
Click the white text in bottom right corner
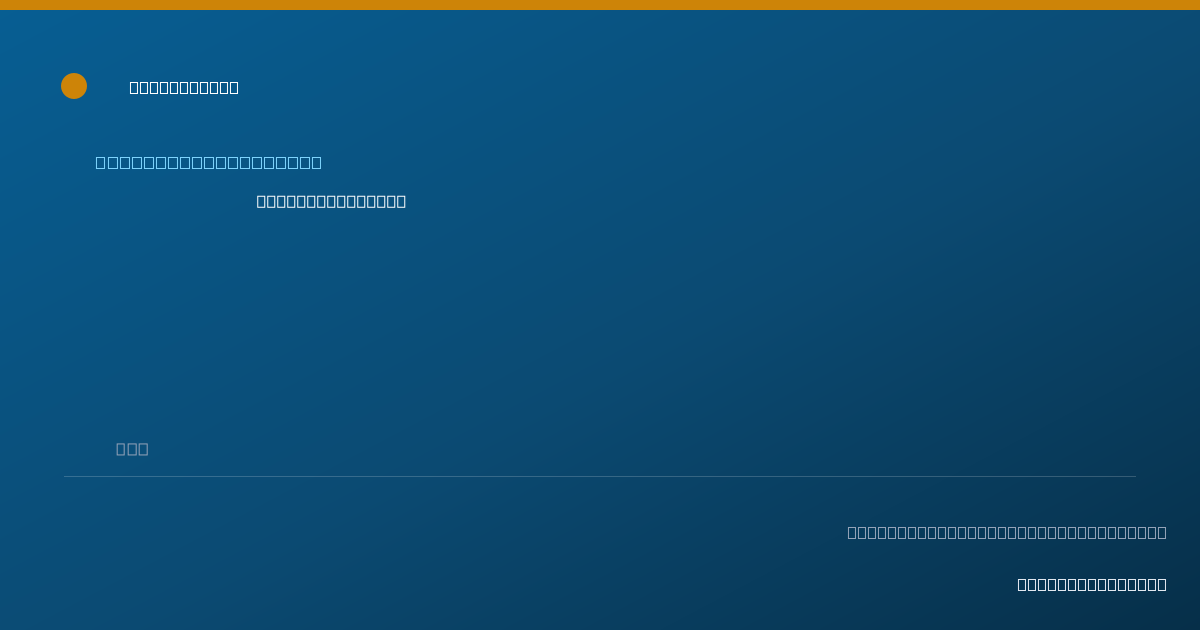[x=1092, y=584]
